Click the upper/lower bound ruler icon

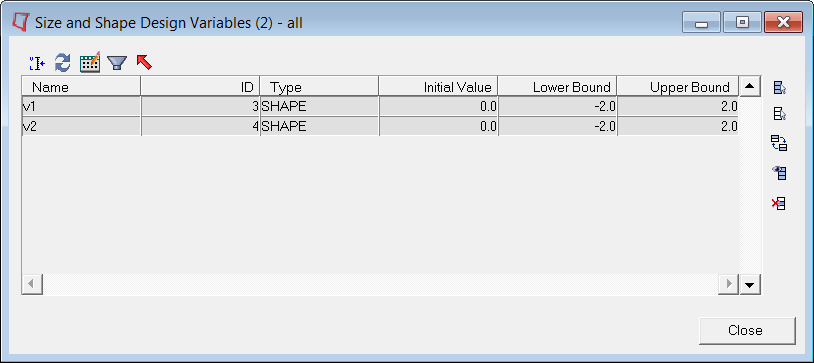[x=37, y=63]
